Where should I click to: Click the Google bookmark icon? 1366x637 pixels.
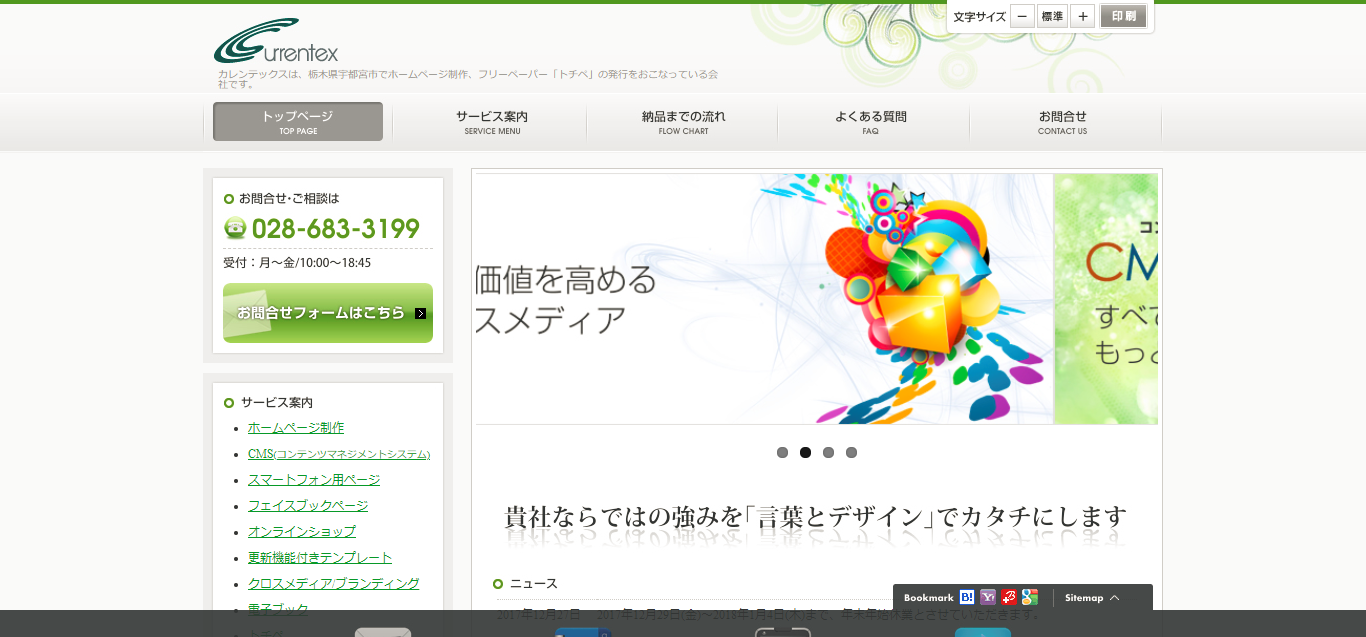(1029, 597)
